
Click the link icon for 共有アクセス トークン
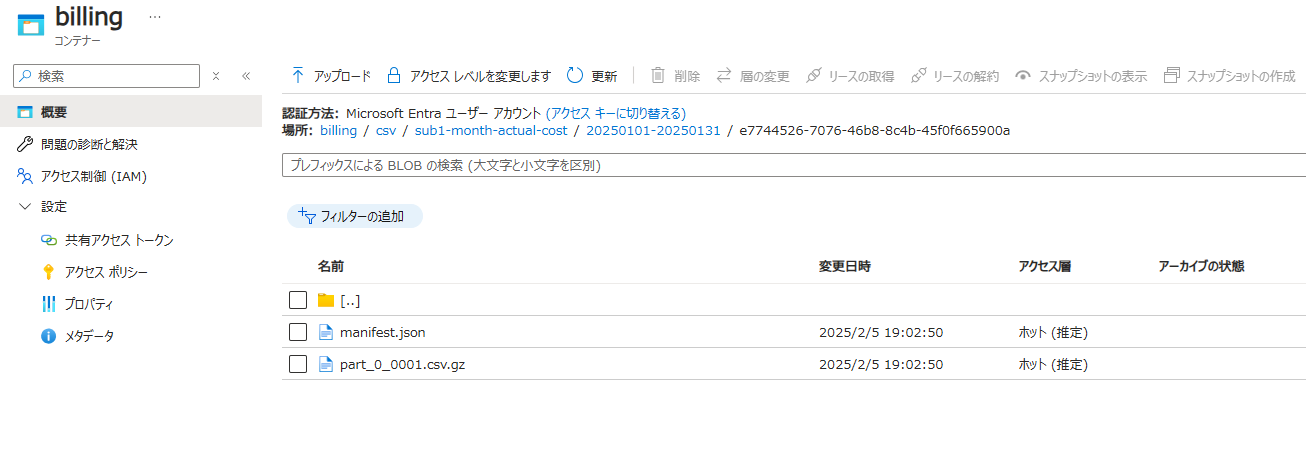tap(49, 240)
